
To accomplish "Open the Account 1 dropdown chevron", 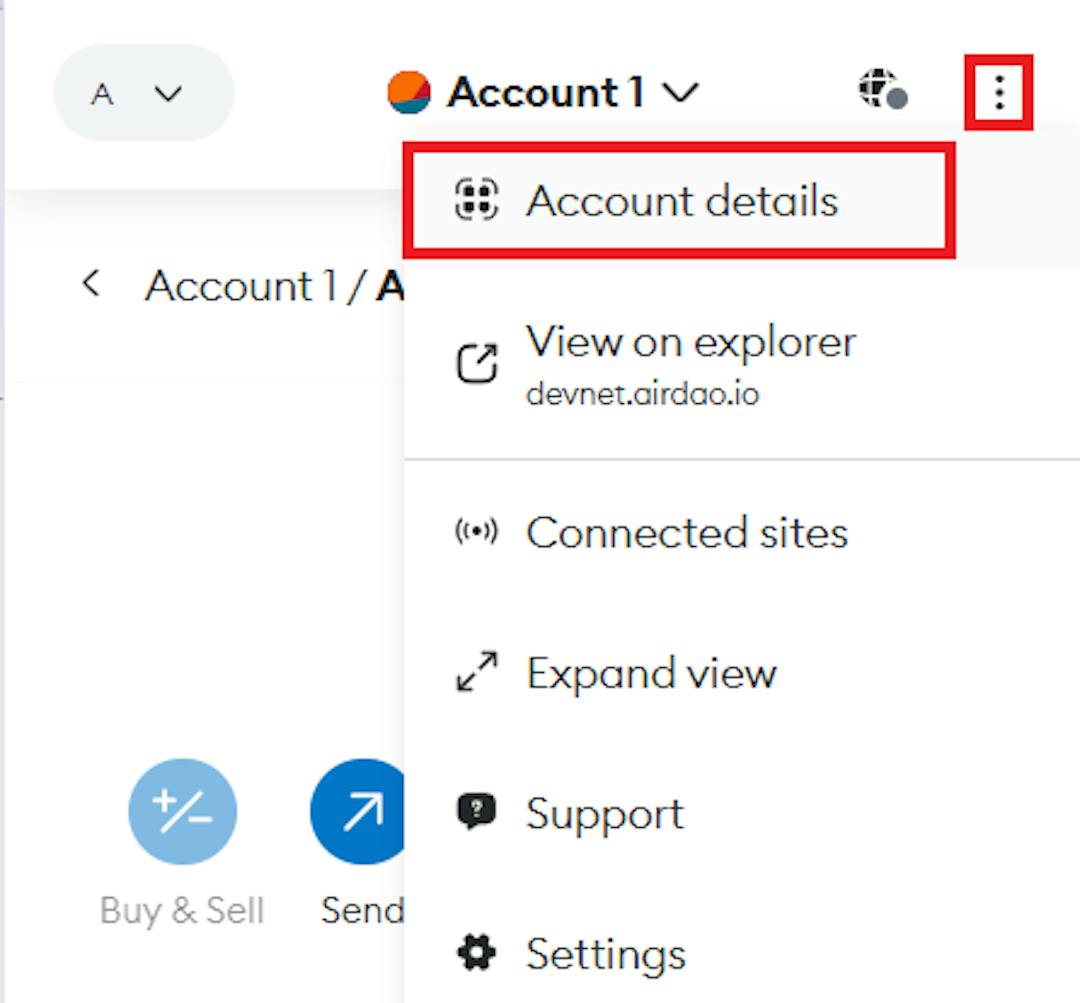I will (681, 93).
